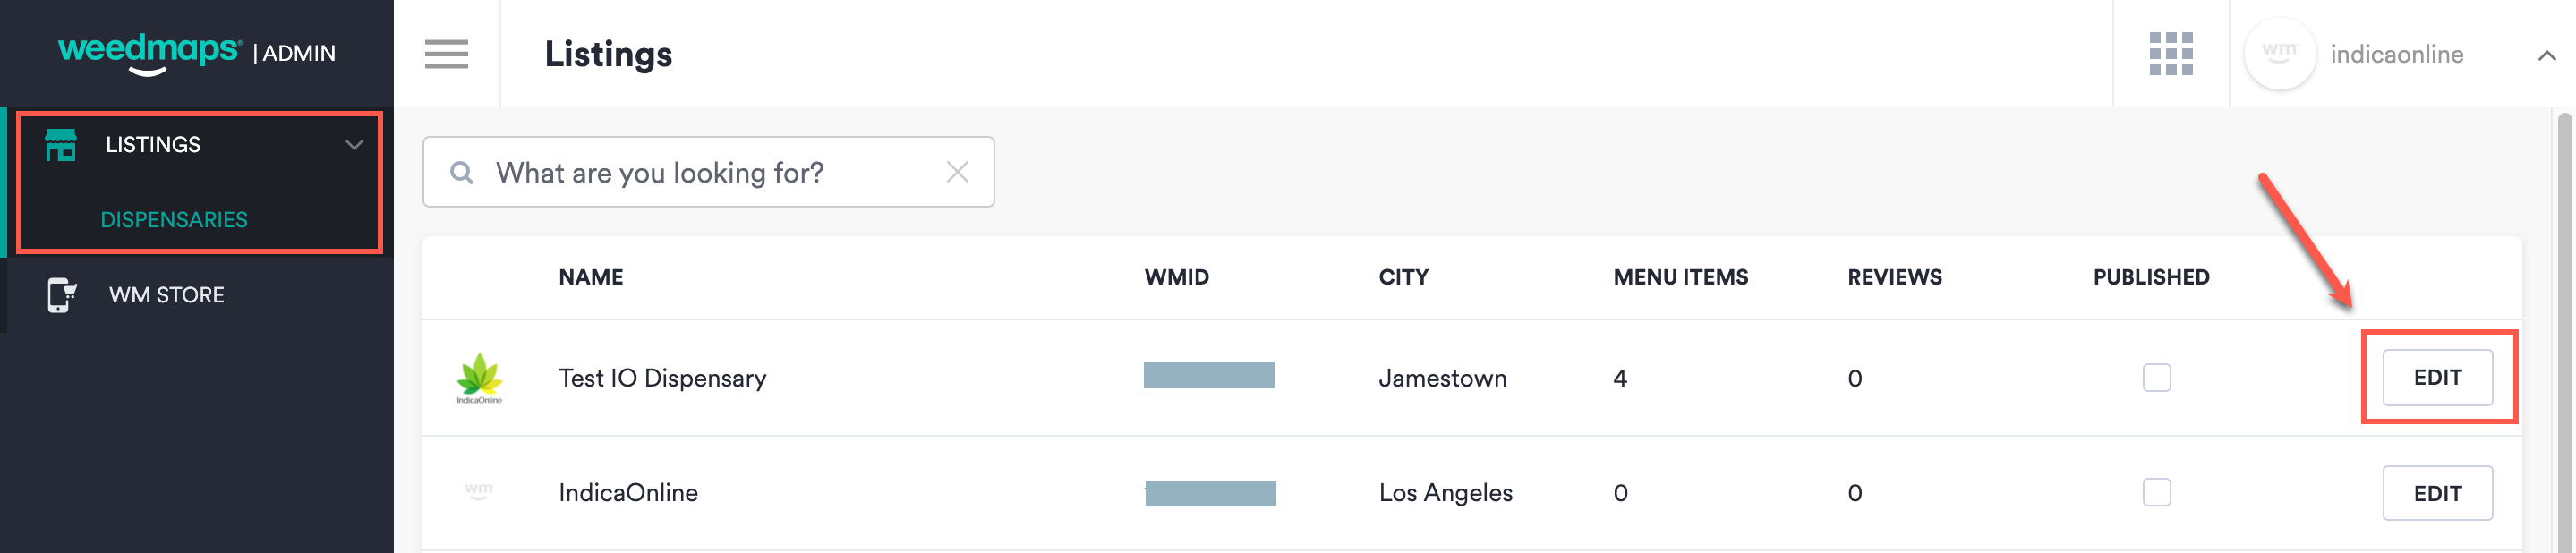This screenshot has height=553, width=2576.
Task: Enable Published for Test IO Dispensary
Action: (x=2157, y=378)
